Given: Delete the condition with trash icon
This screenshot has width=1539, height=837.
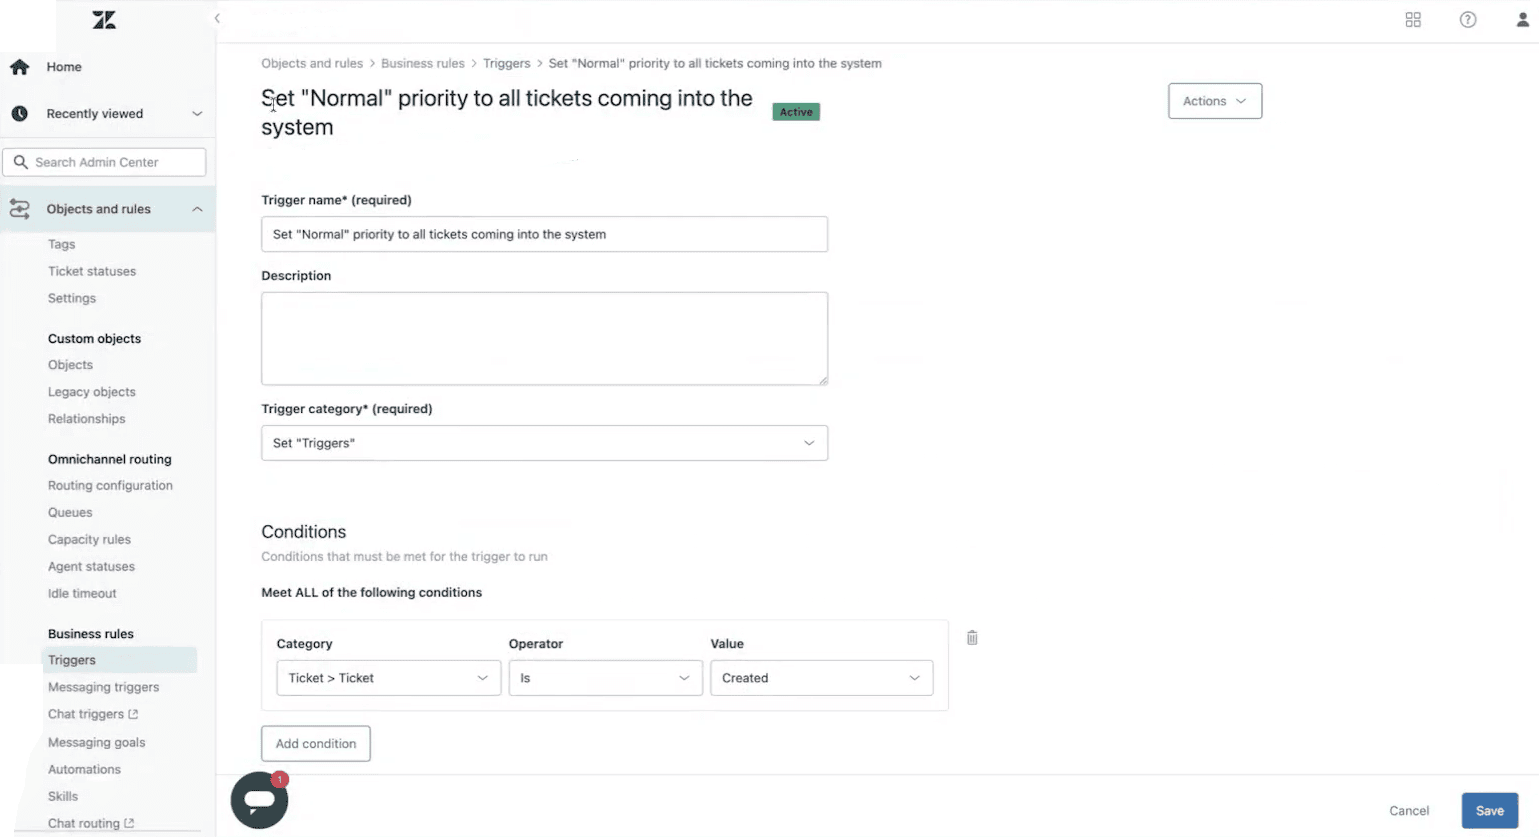Looking at the screenshot, I should pyautogui.click(x=972, y=638).
